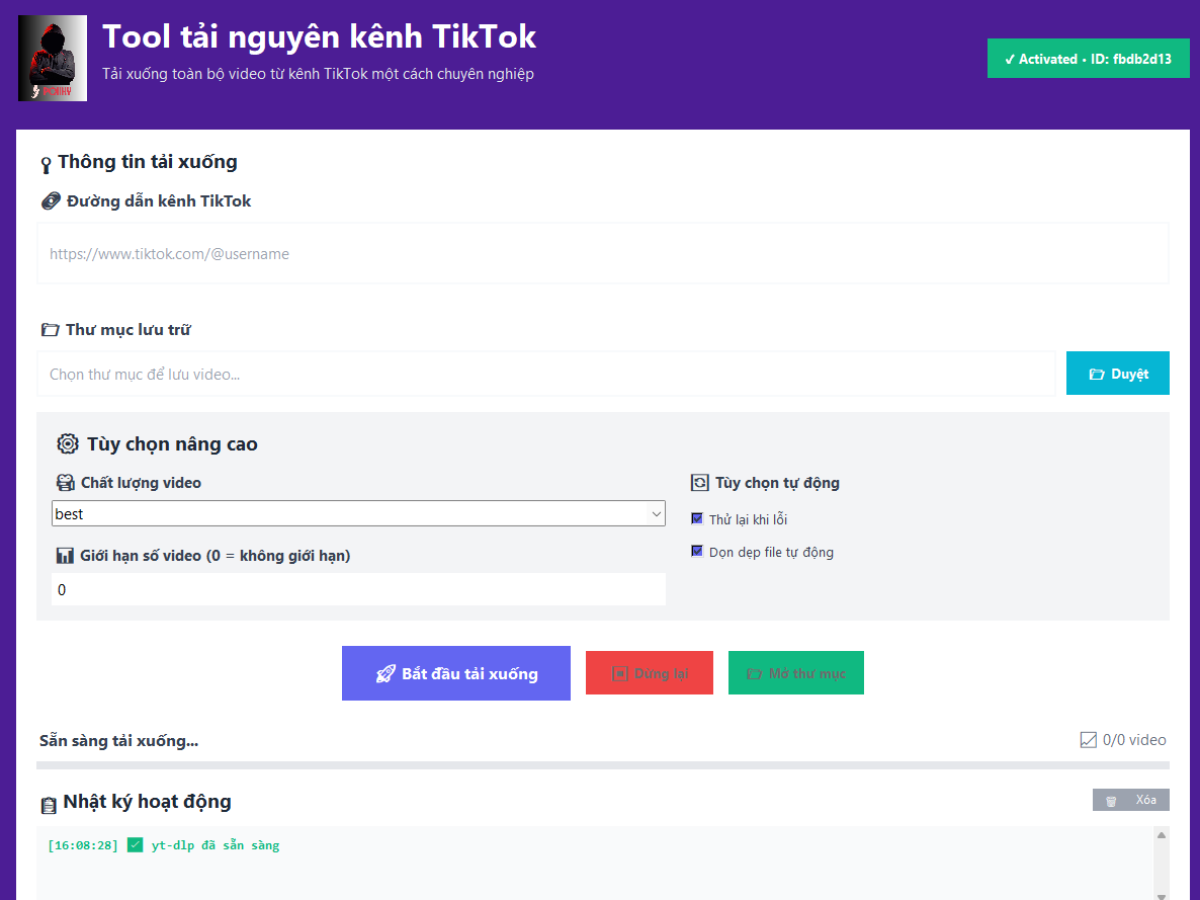Click the film icon near Chất lượng video
The image size is (1200, 900).
click(x=64, y=481)
